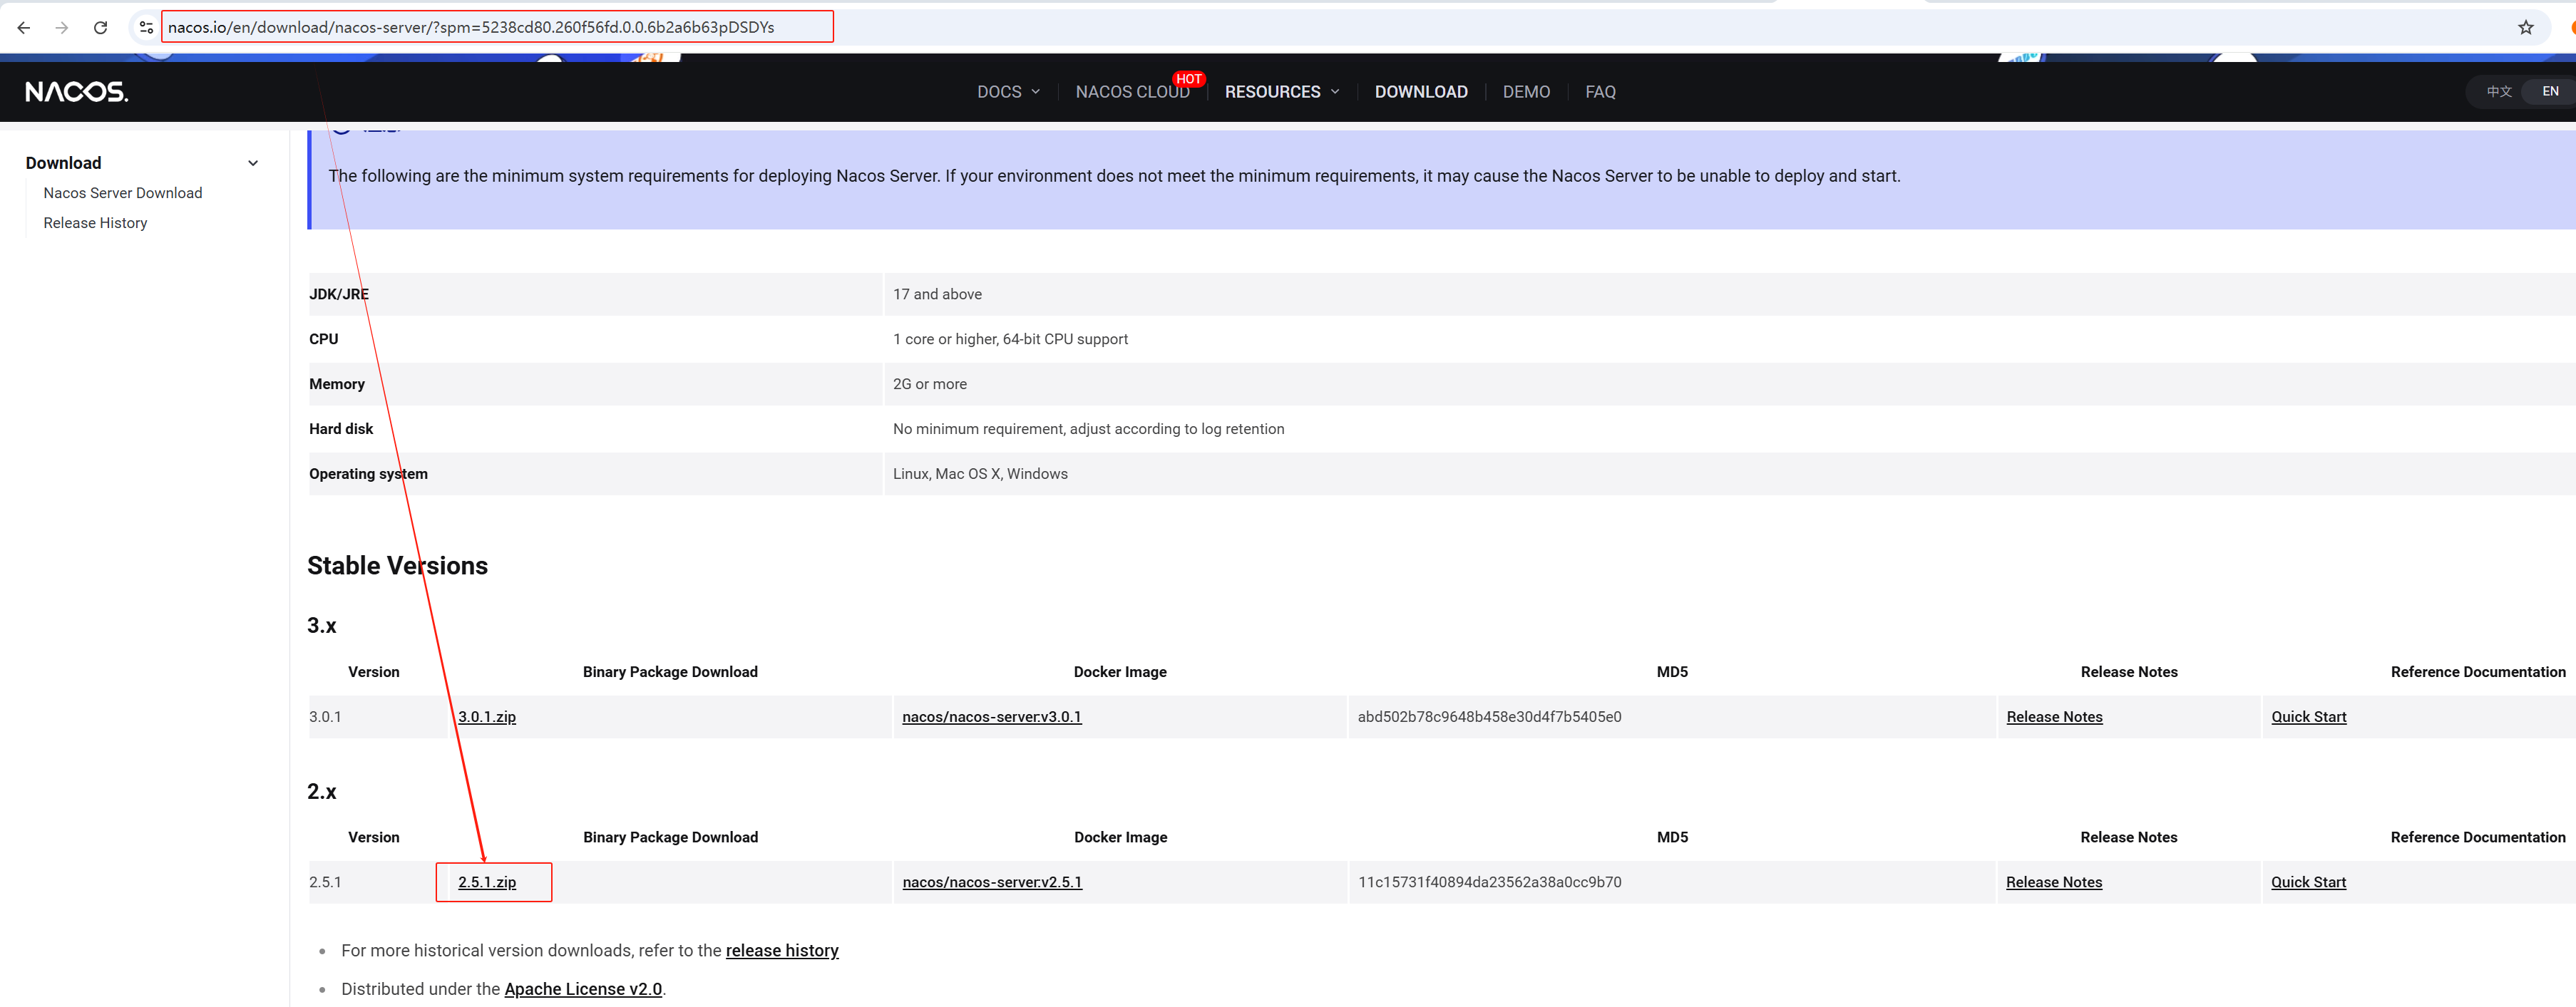
Task: Click the Operating system row label
Action: click(x=368, y=474)
